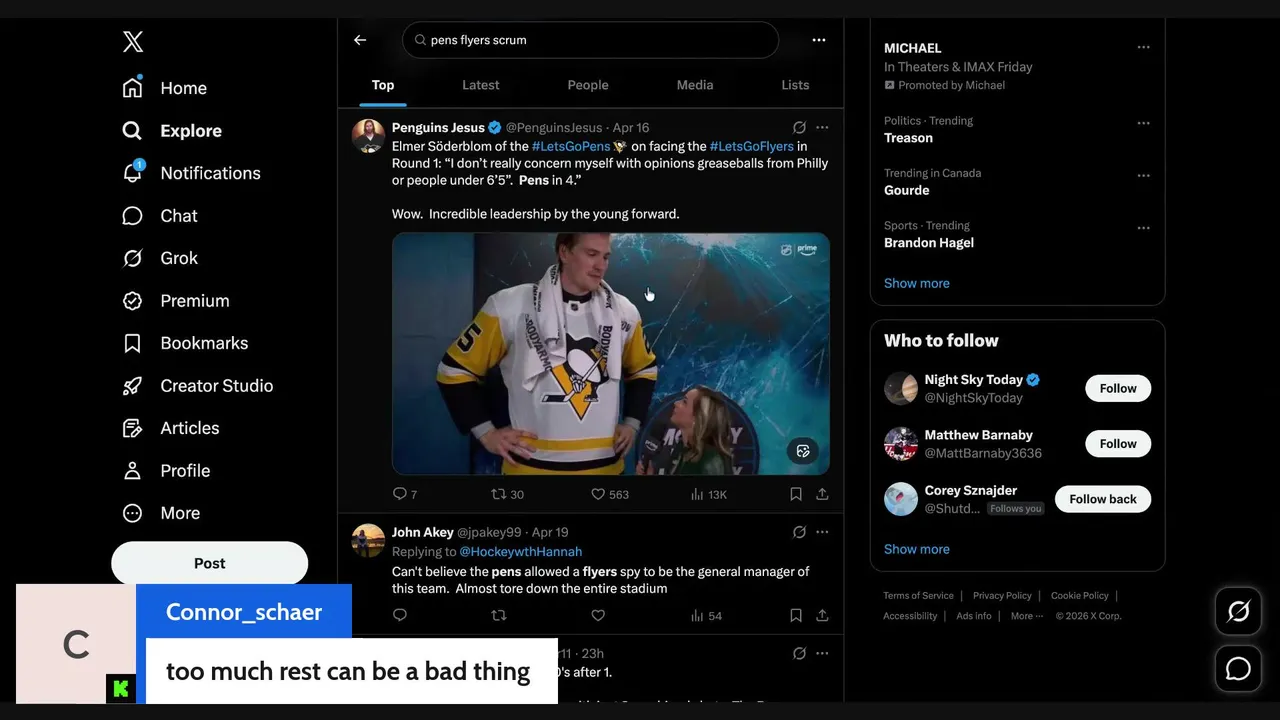Viewport: 1280px width, 720px height.
Task: Switch to the Lists tab
Action: point(796,85)
